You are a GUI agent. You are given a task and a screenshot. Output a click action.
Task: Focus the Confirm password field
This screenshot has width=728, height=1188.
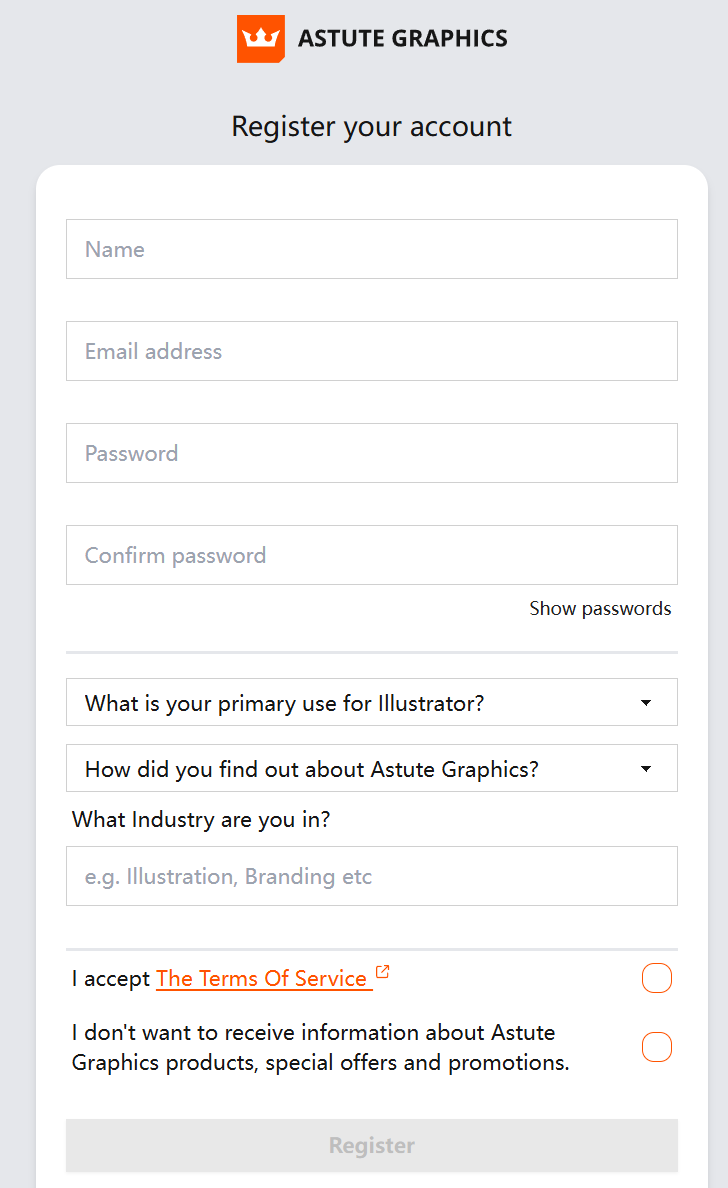click(x=372, y=555)
